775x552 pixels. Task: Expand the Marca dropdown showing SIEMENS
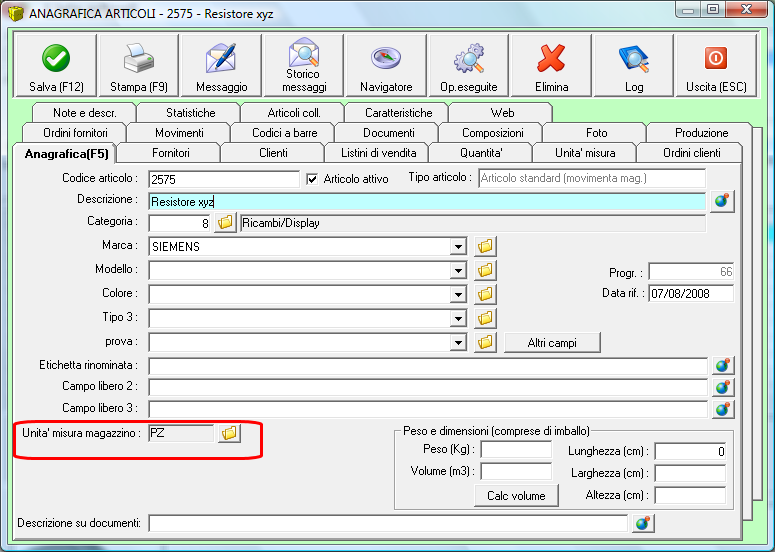tap(458, 246)
